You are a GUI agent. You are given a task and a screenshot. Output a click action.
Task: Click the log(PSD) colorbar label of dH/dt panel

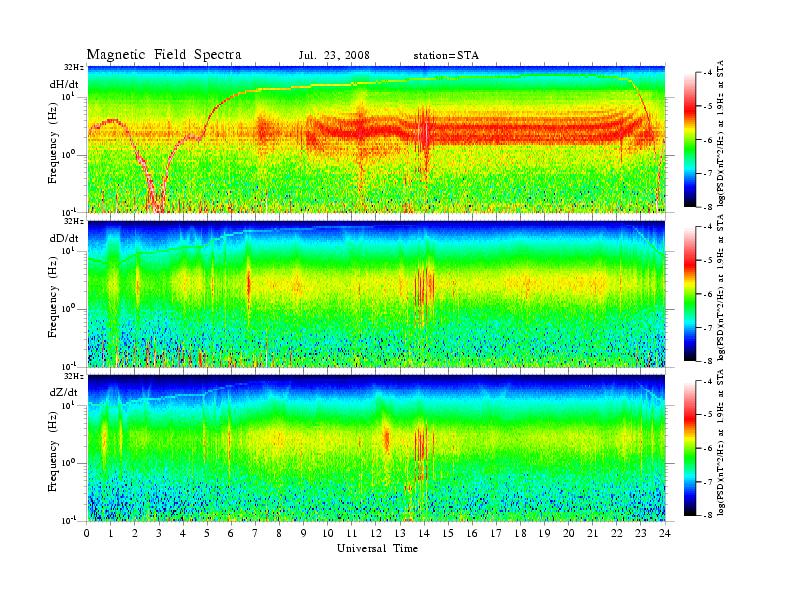(x=721, y=133)
